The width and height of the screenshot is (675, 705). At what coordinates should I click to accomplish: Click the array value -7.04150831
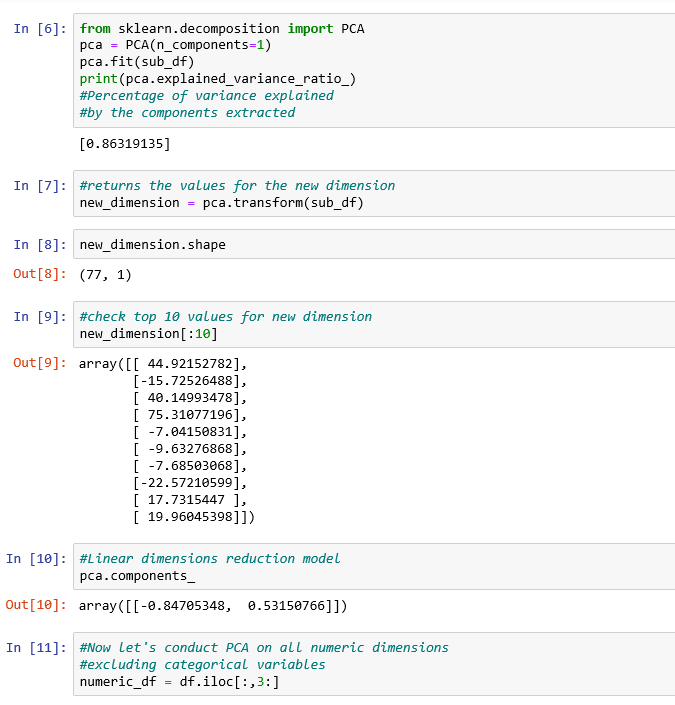[x=190, y=432]
